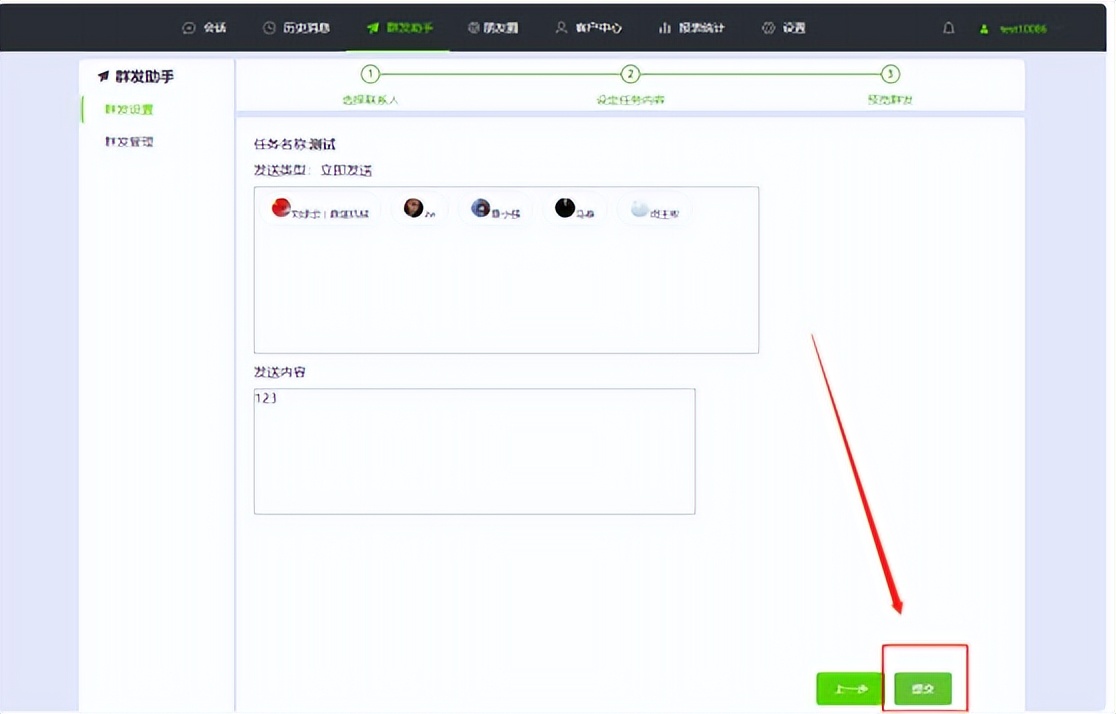Click the 立即发送 send type link
The width and height of the screenshot is (1116, 714).
tap(347, 168)
